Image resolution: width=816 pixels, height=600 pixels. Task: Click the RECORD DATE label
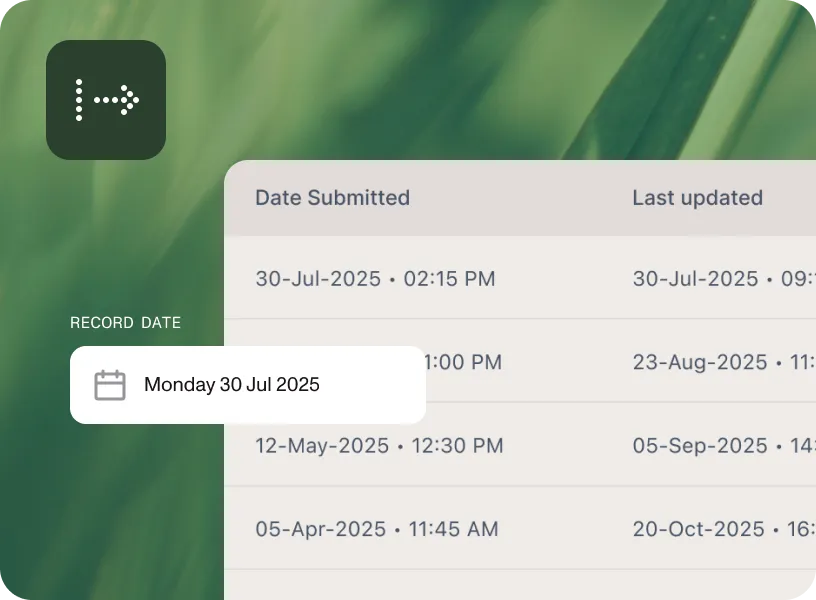tap(125, 322)
